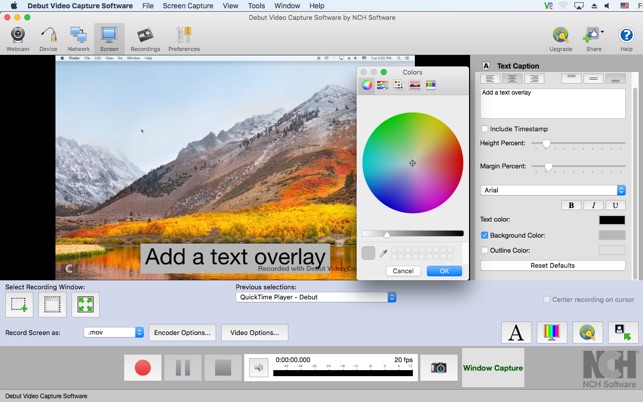Confirm color with OK button
This screenshot has width=643, height=402.
[444, 271]
